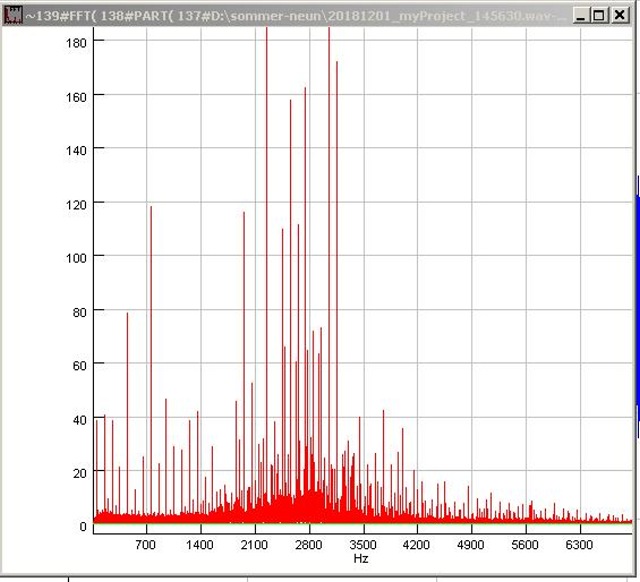Viewport: 640px width, 582px height.
Task: Click the 700 Hz x-axis tick label
Action: click(146, 545)
